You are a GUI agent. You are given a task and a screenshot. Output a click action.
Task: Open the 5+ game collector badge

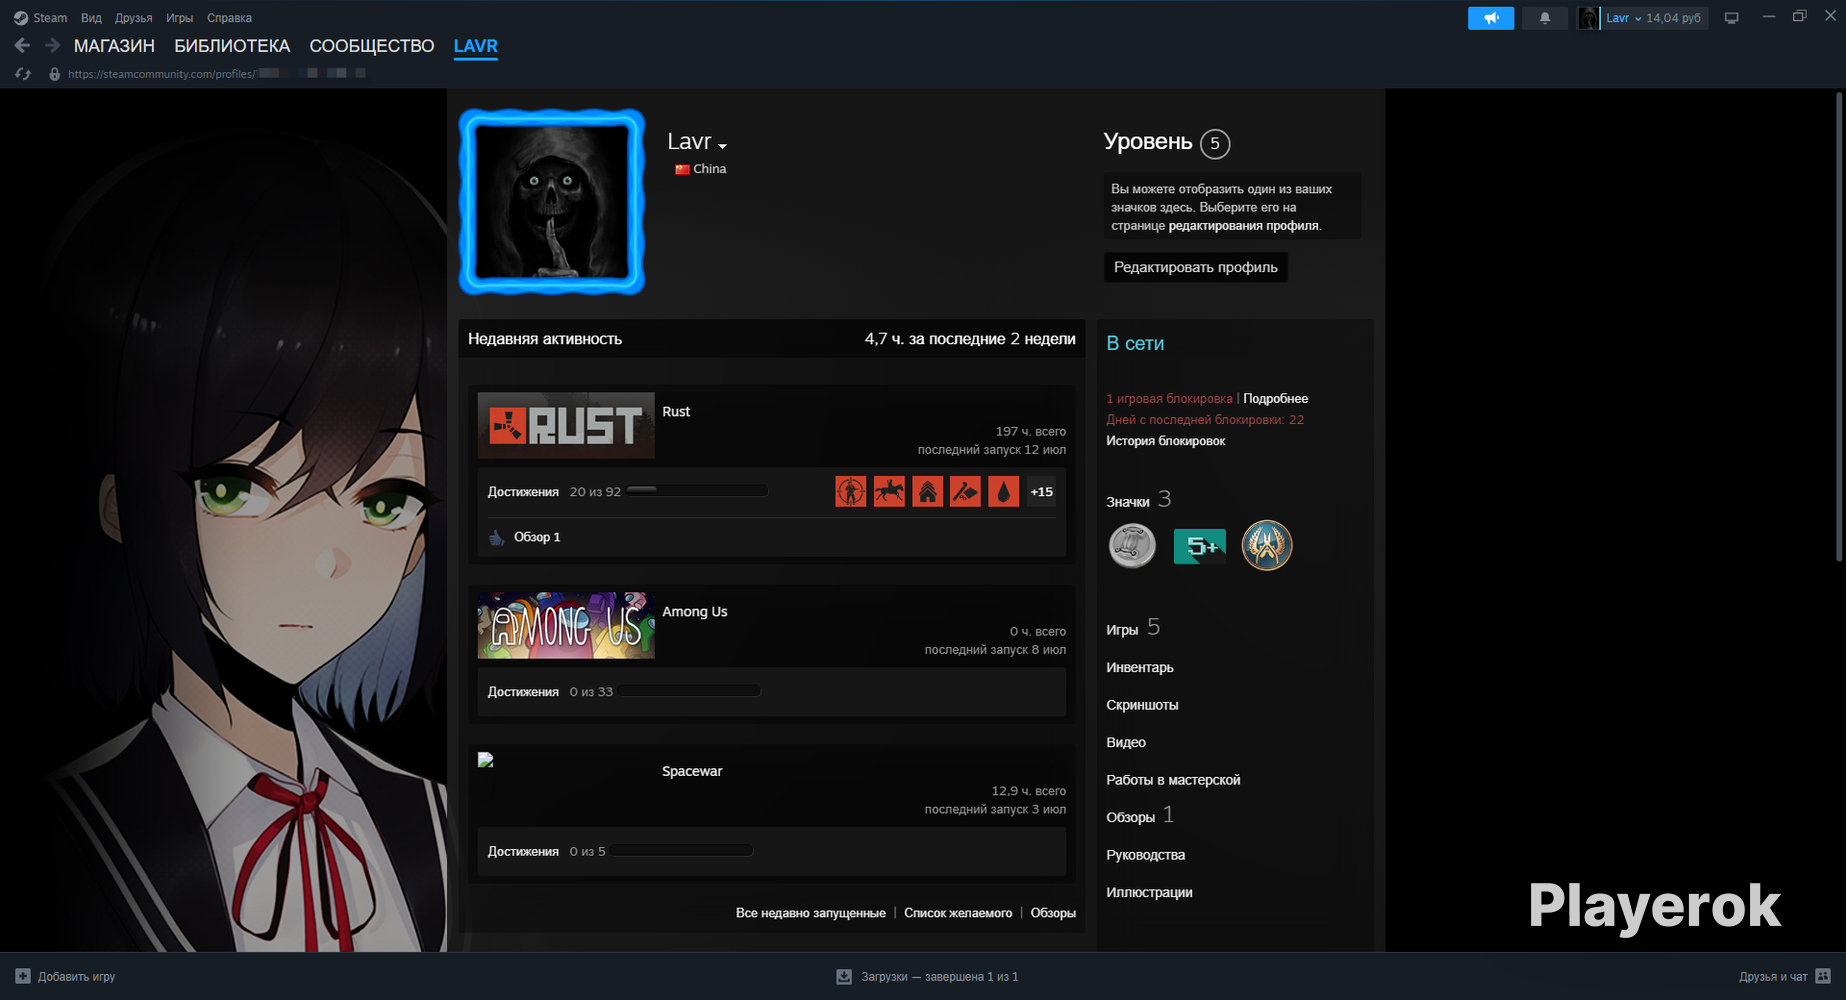coord(1200,546)
